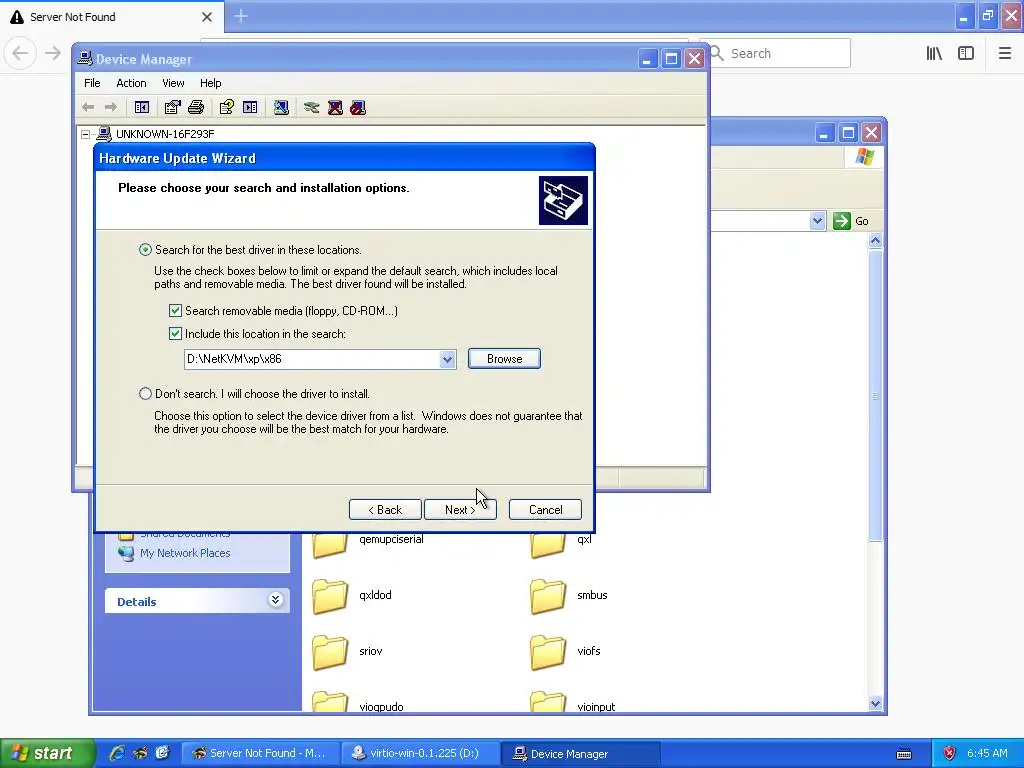This screenshot has width=1024, height=768.
Task: Click the keyboard icon in system tray
Action: pos(904,754)
